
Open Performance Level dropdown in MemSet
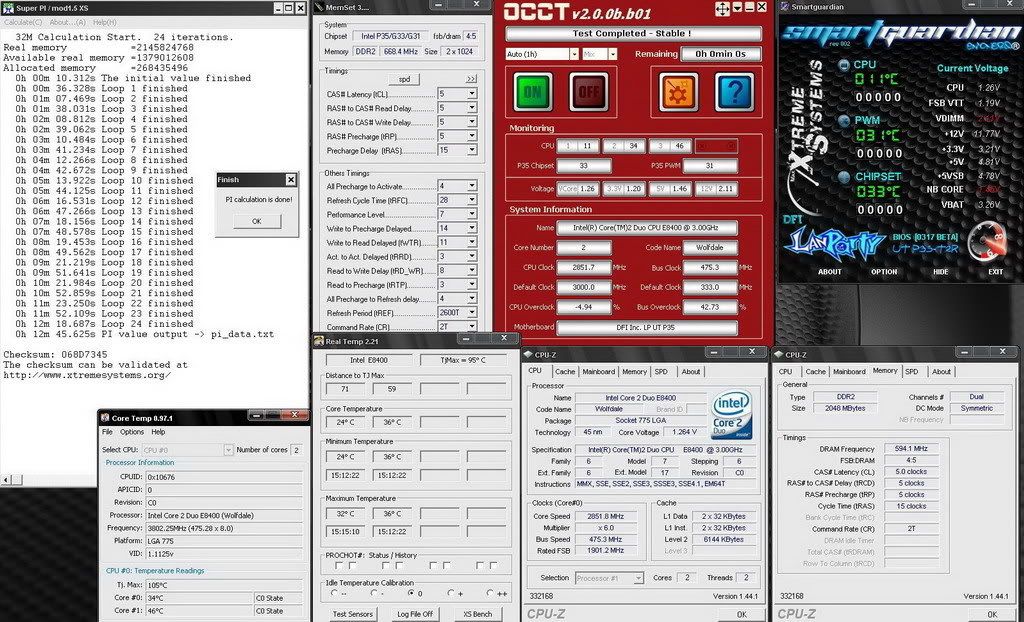coord(472,214)
